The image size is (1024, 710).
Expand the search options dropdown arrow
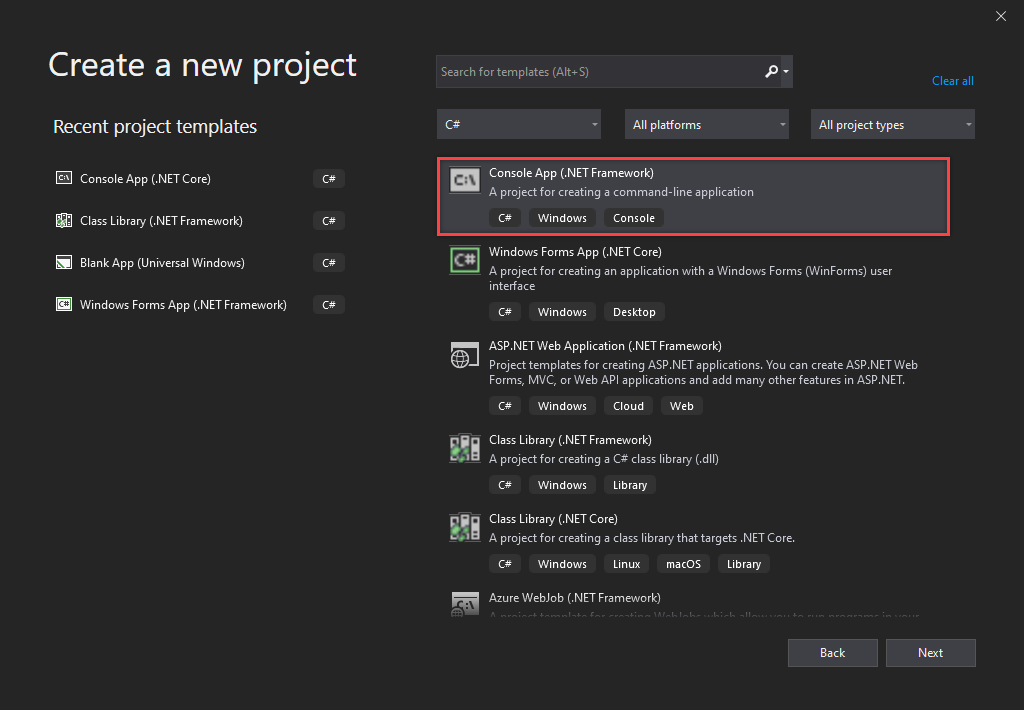pos(786,71)
